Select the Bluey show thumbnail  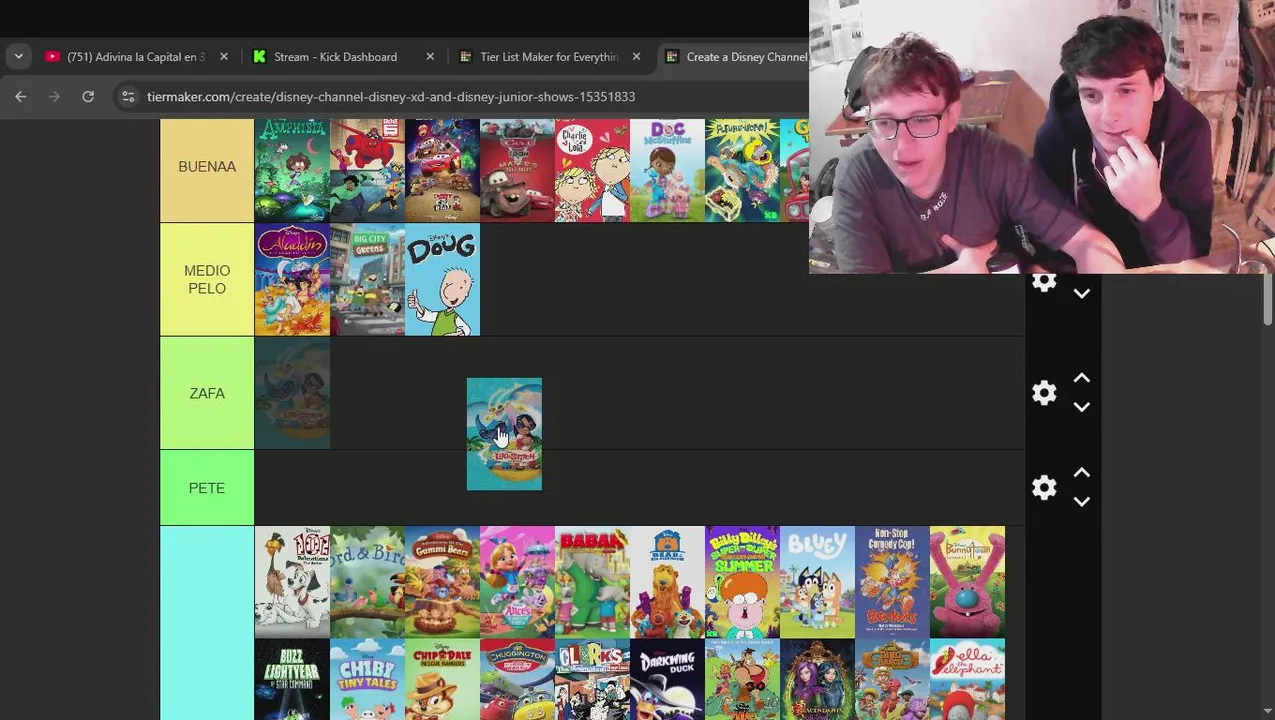click(817, 582)
